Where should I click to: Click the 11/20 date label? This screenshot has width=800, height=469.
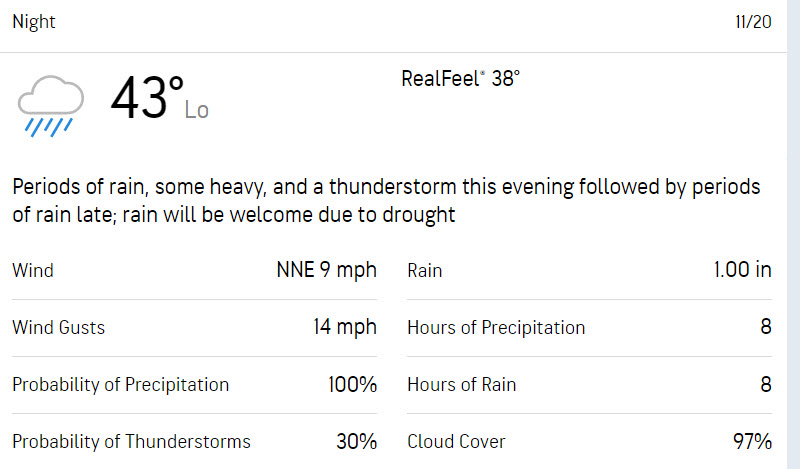point(753,22)
